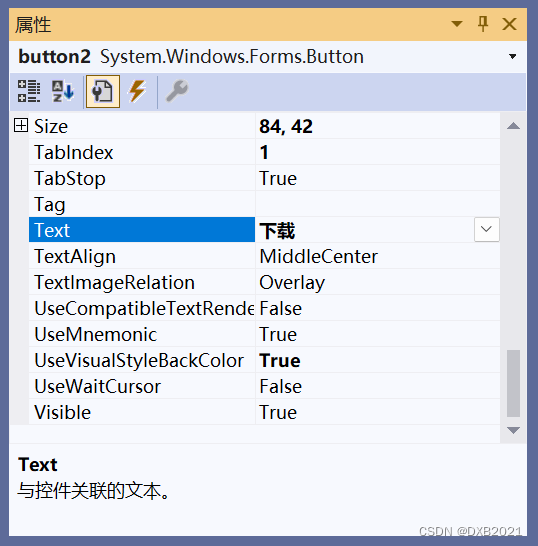Image resolution: width=538 pixels, height=546 pixels.
Task: Select the Tag property
Action: (x=142, y=204)
